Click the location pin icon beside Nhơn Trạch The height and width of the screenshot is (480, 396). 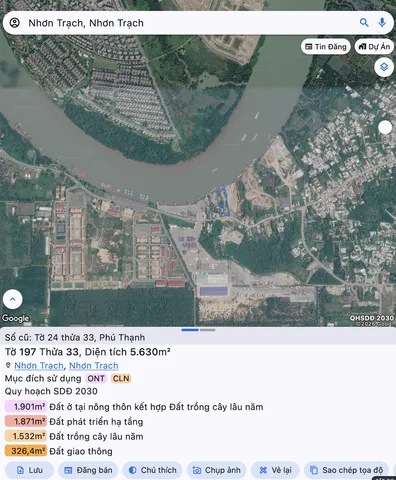(8, 365)
